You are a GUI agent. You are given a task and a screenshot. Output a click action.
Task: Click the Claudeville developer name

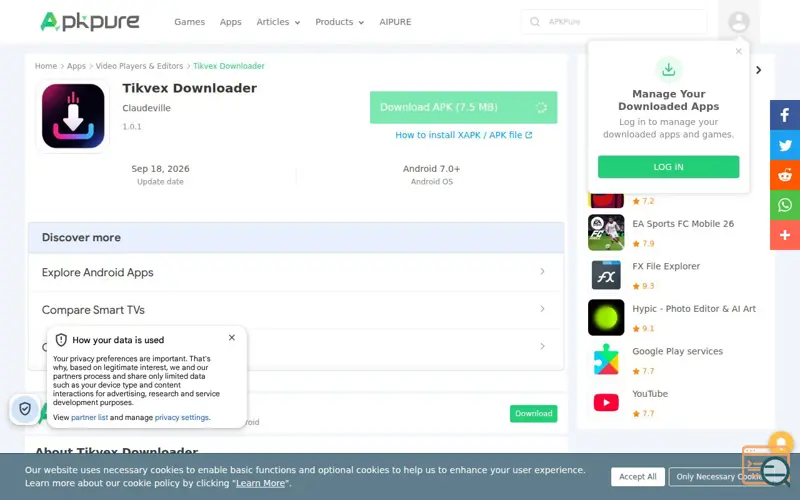[x=146, y=108]
